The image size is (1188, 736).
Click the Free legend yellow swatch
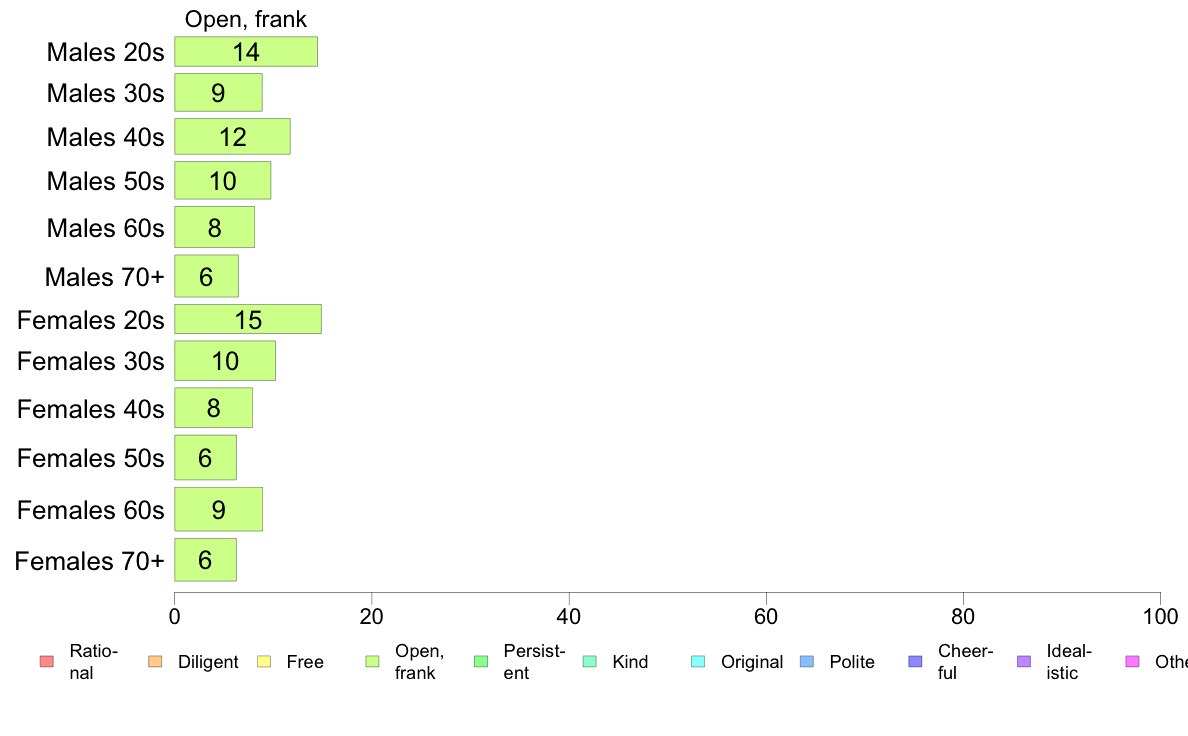click(264, 662)
